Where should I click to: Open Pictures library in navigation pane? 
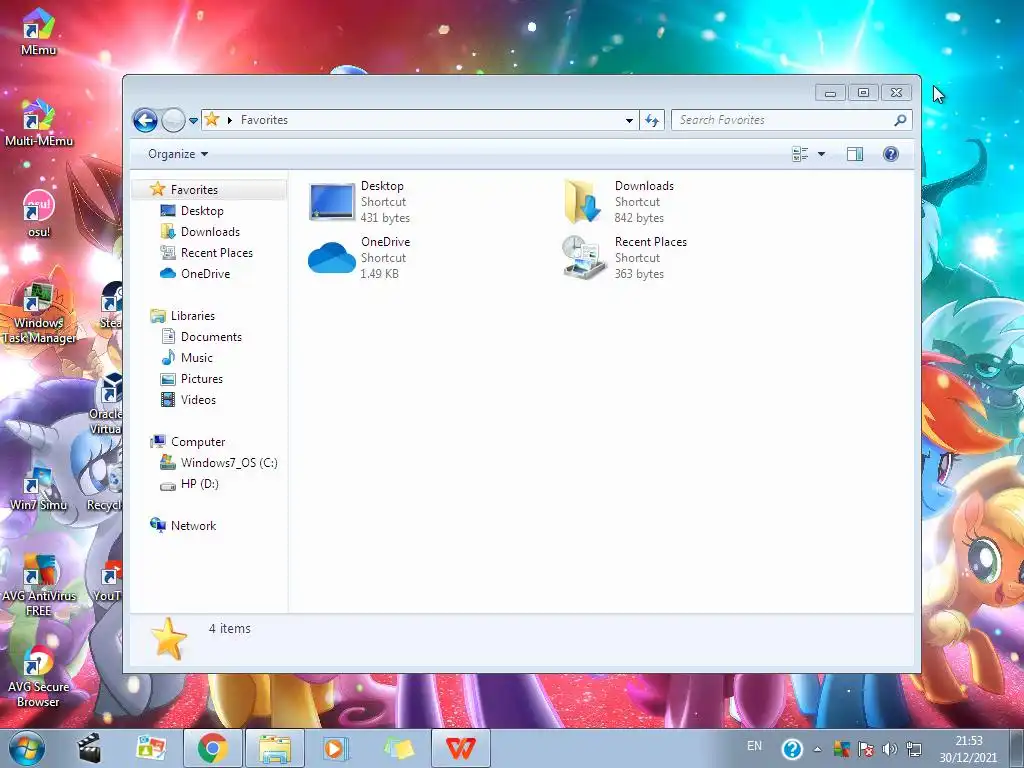point(202,379)
